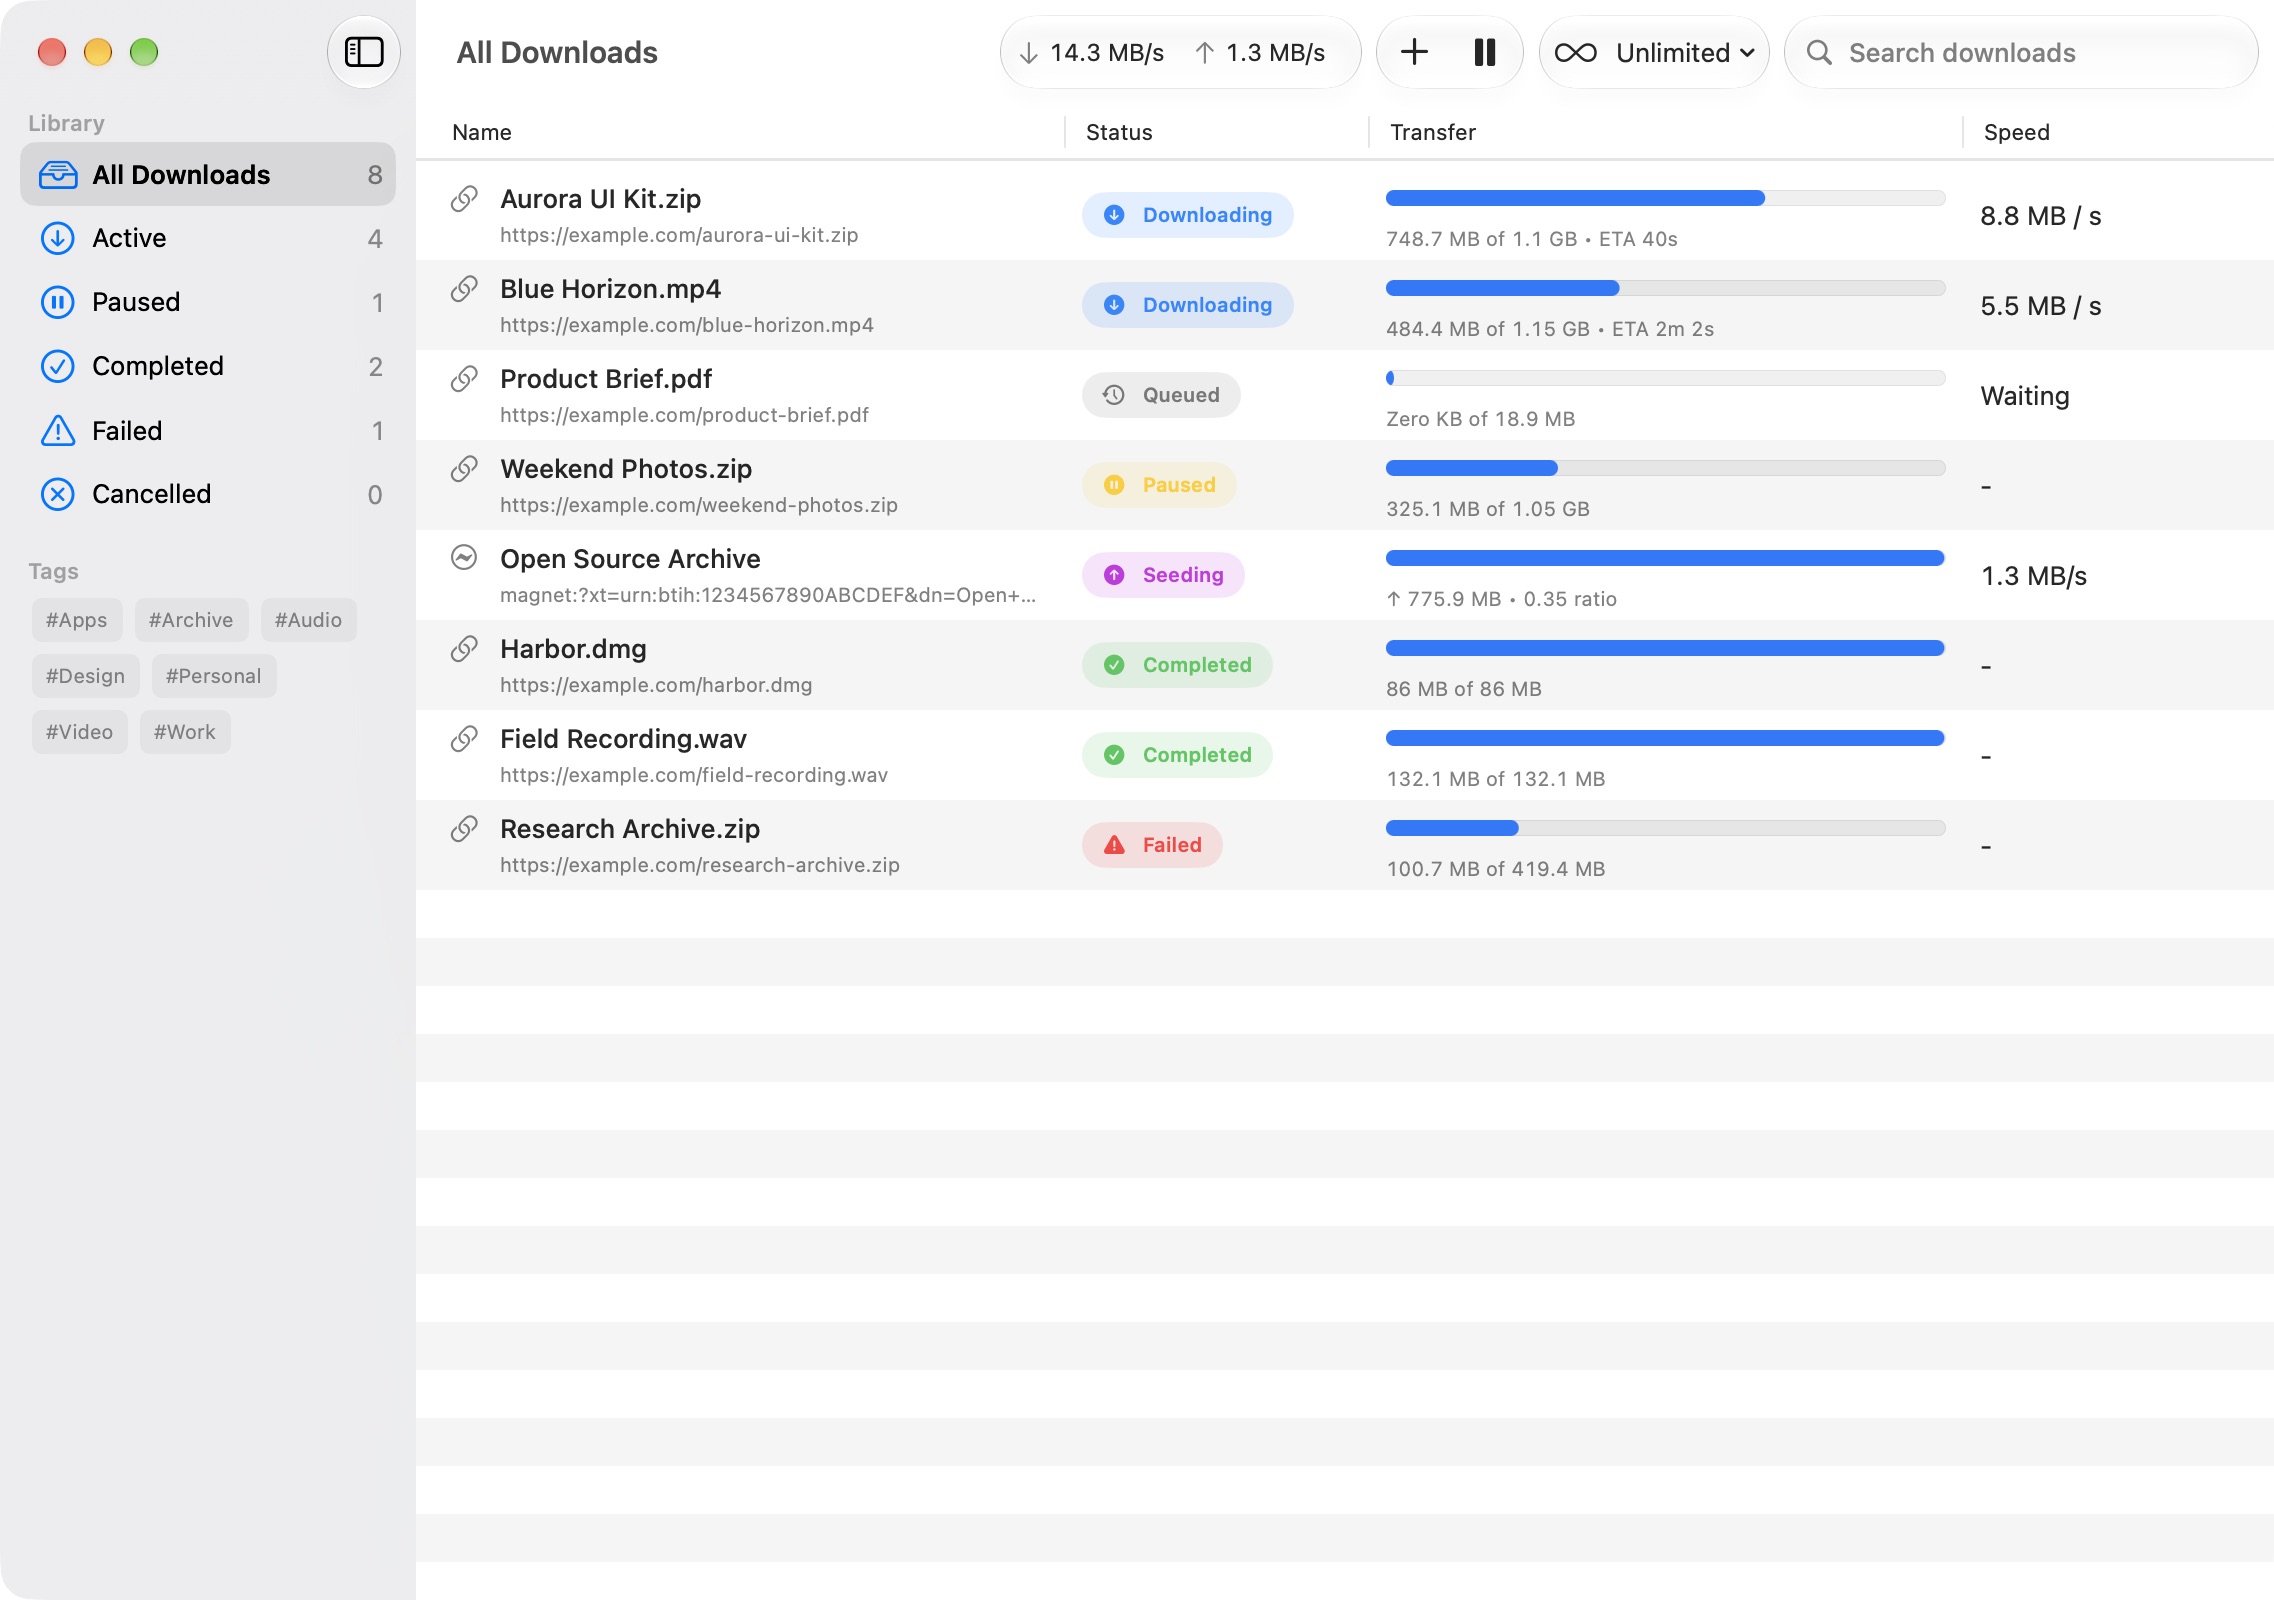Add a new download with plus button
The width and height of the screenshot is (2274, 1600).
1414,52
